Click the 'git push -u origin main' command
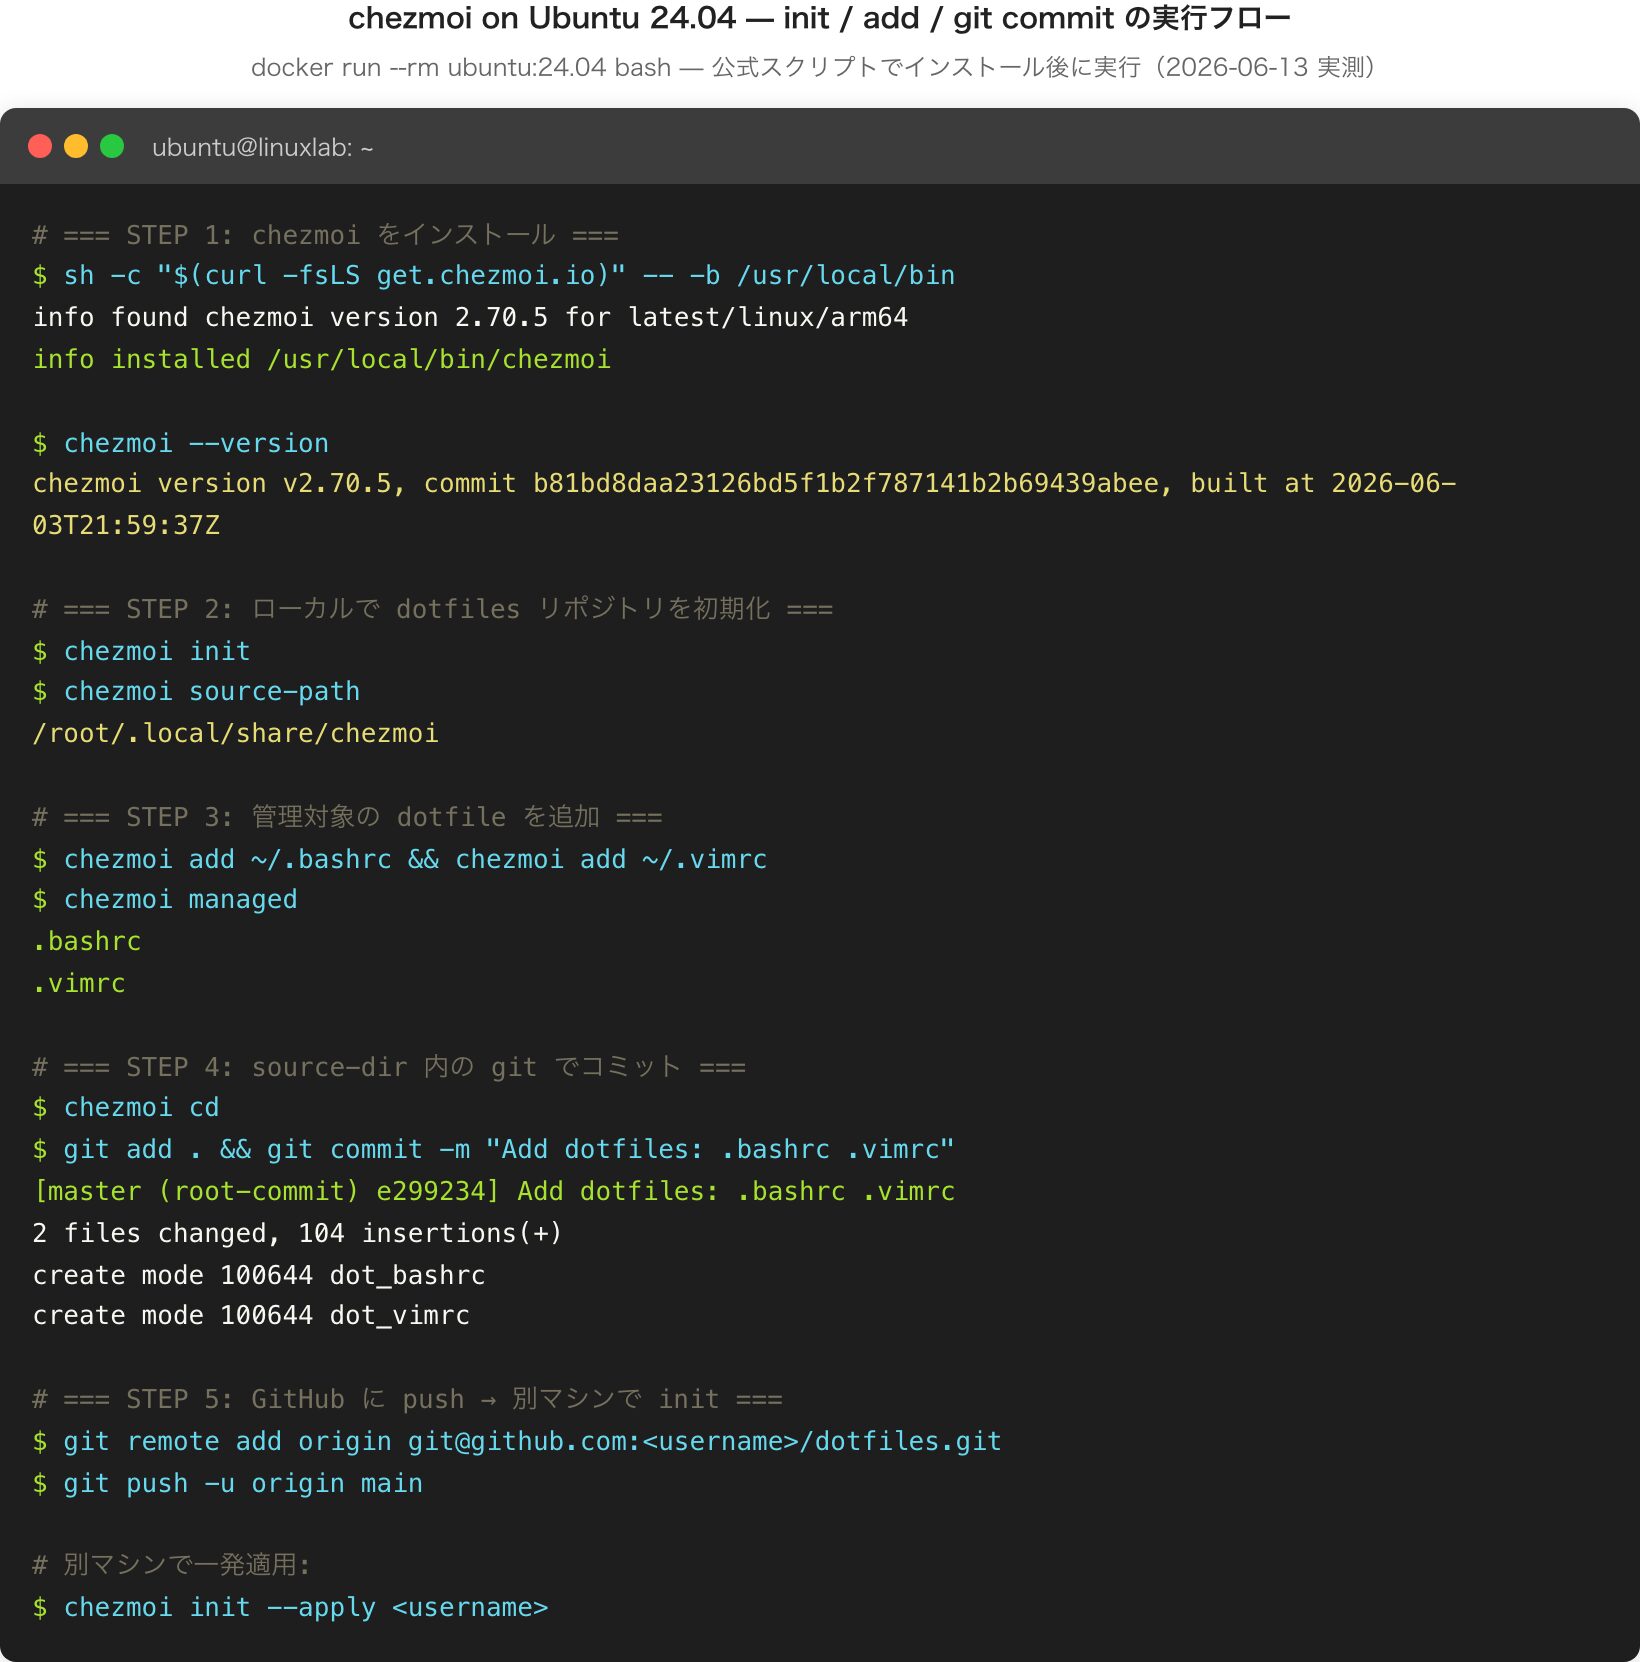The image size is (1640, 1662). coord(228,1484)
